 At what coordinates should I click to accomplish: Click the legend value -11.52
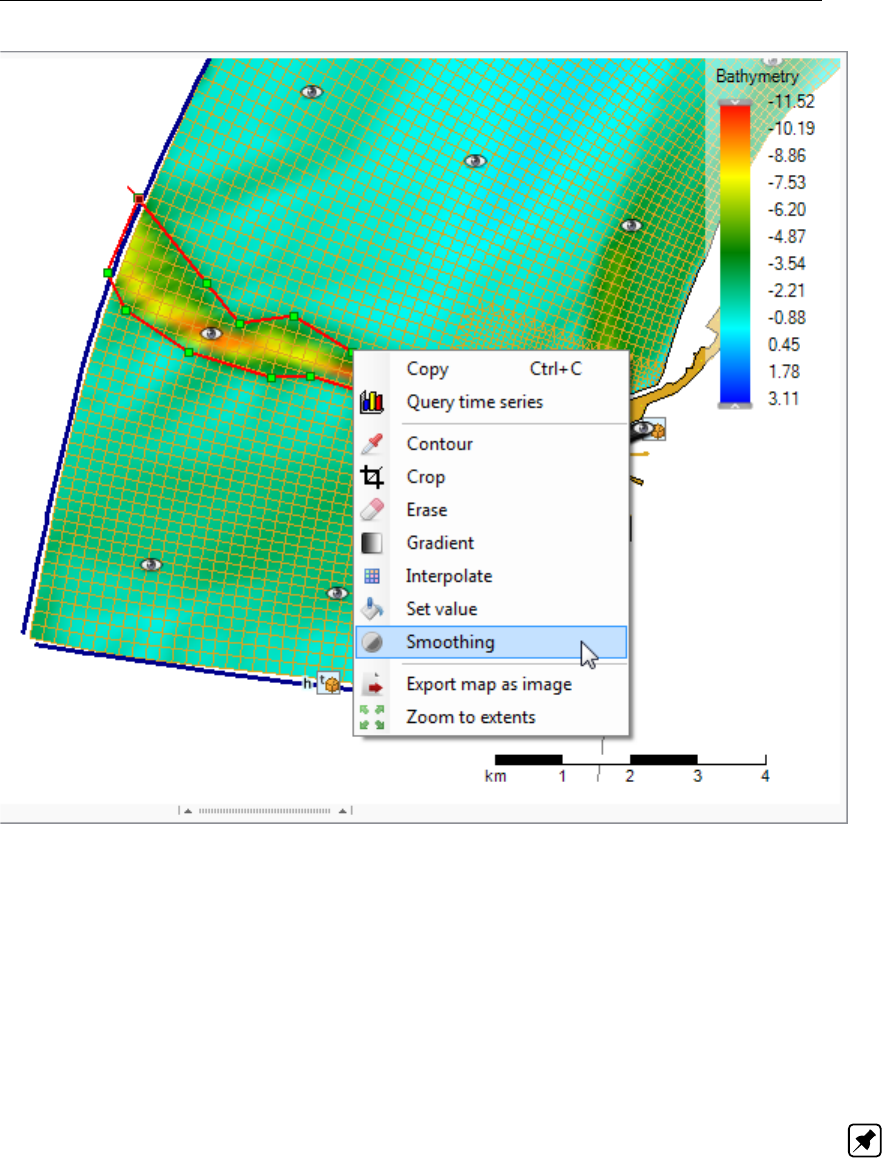(791, 102)
